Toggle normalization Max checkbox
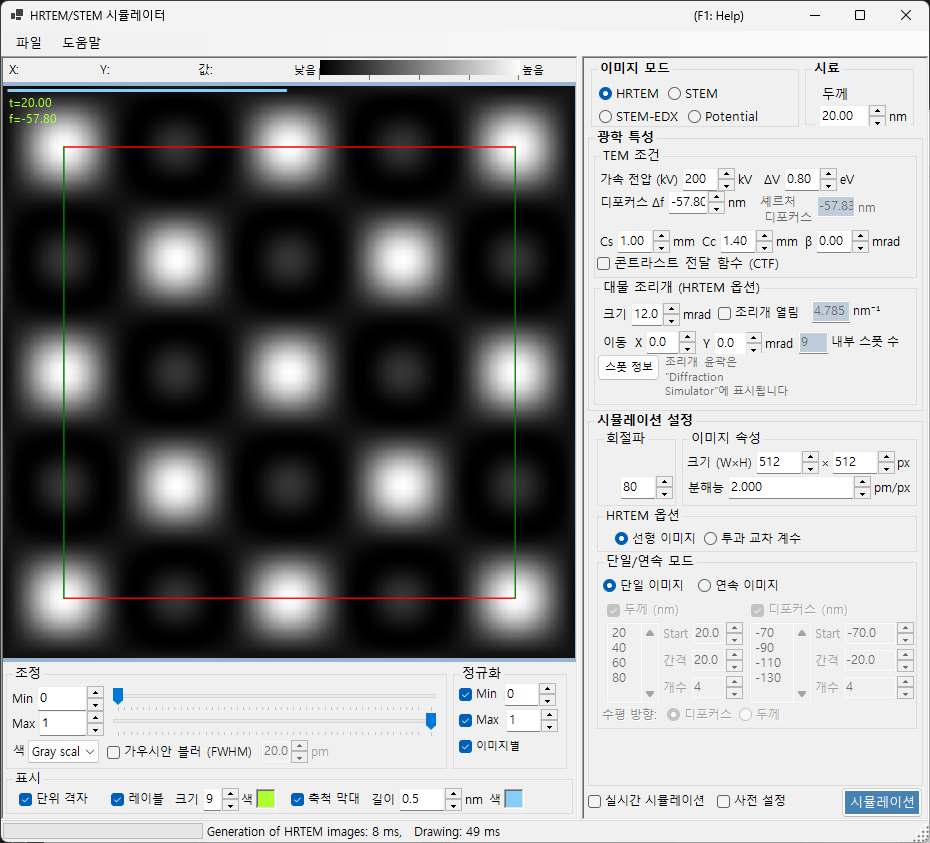This screenshot has height=843, width=930. (479, 720)
